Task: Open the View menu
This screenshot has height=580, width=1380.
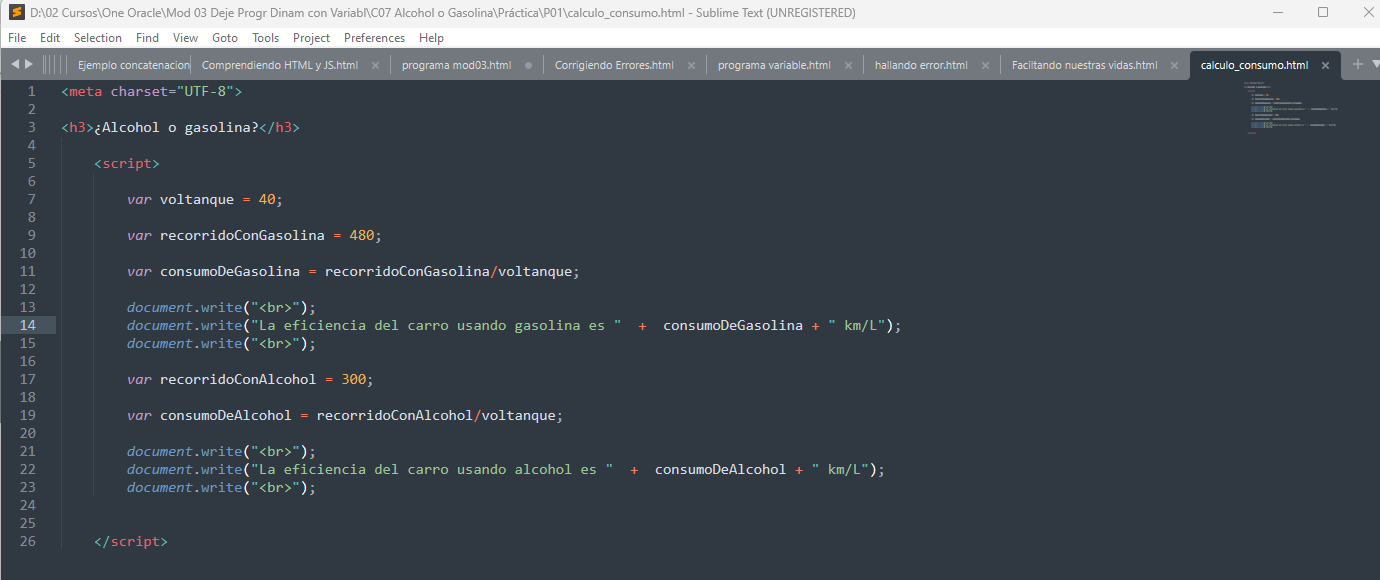Action: pos(185,38)
